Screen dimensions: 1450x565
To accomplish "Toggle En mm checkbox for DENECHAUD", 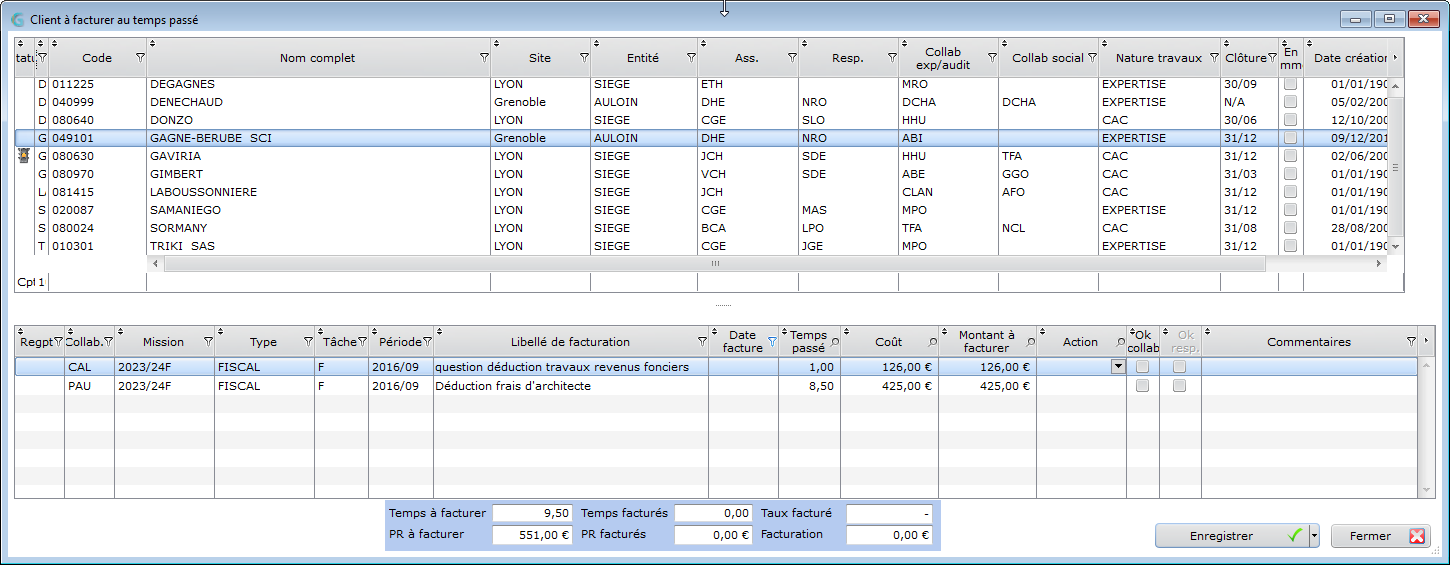I will coord(1290,102).
